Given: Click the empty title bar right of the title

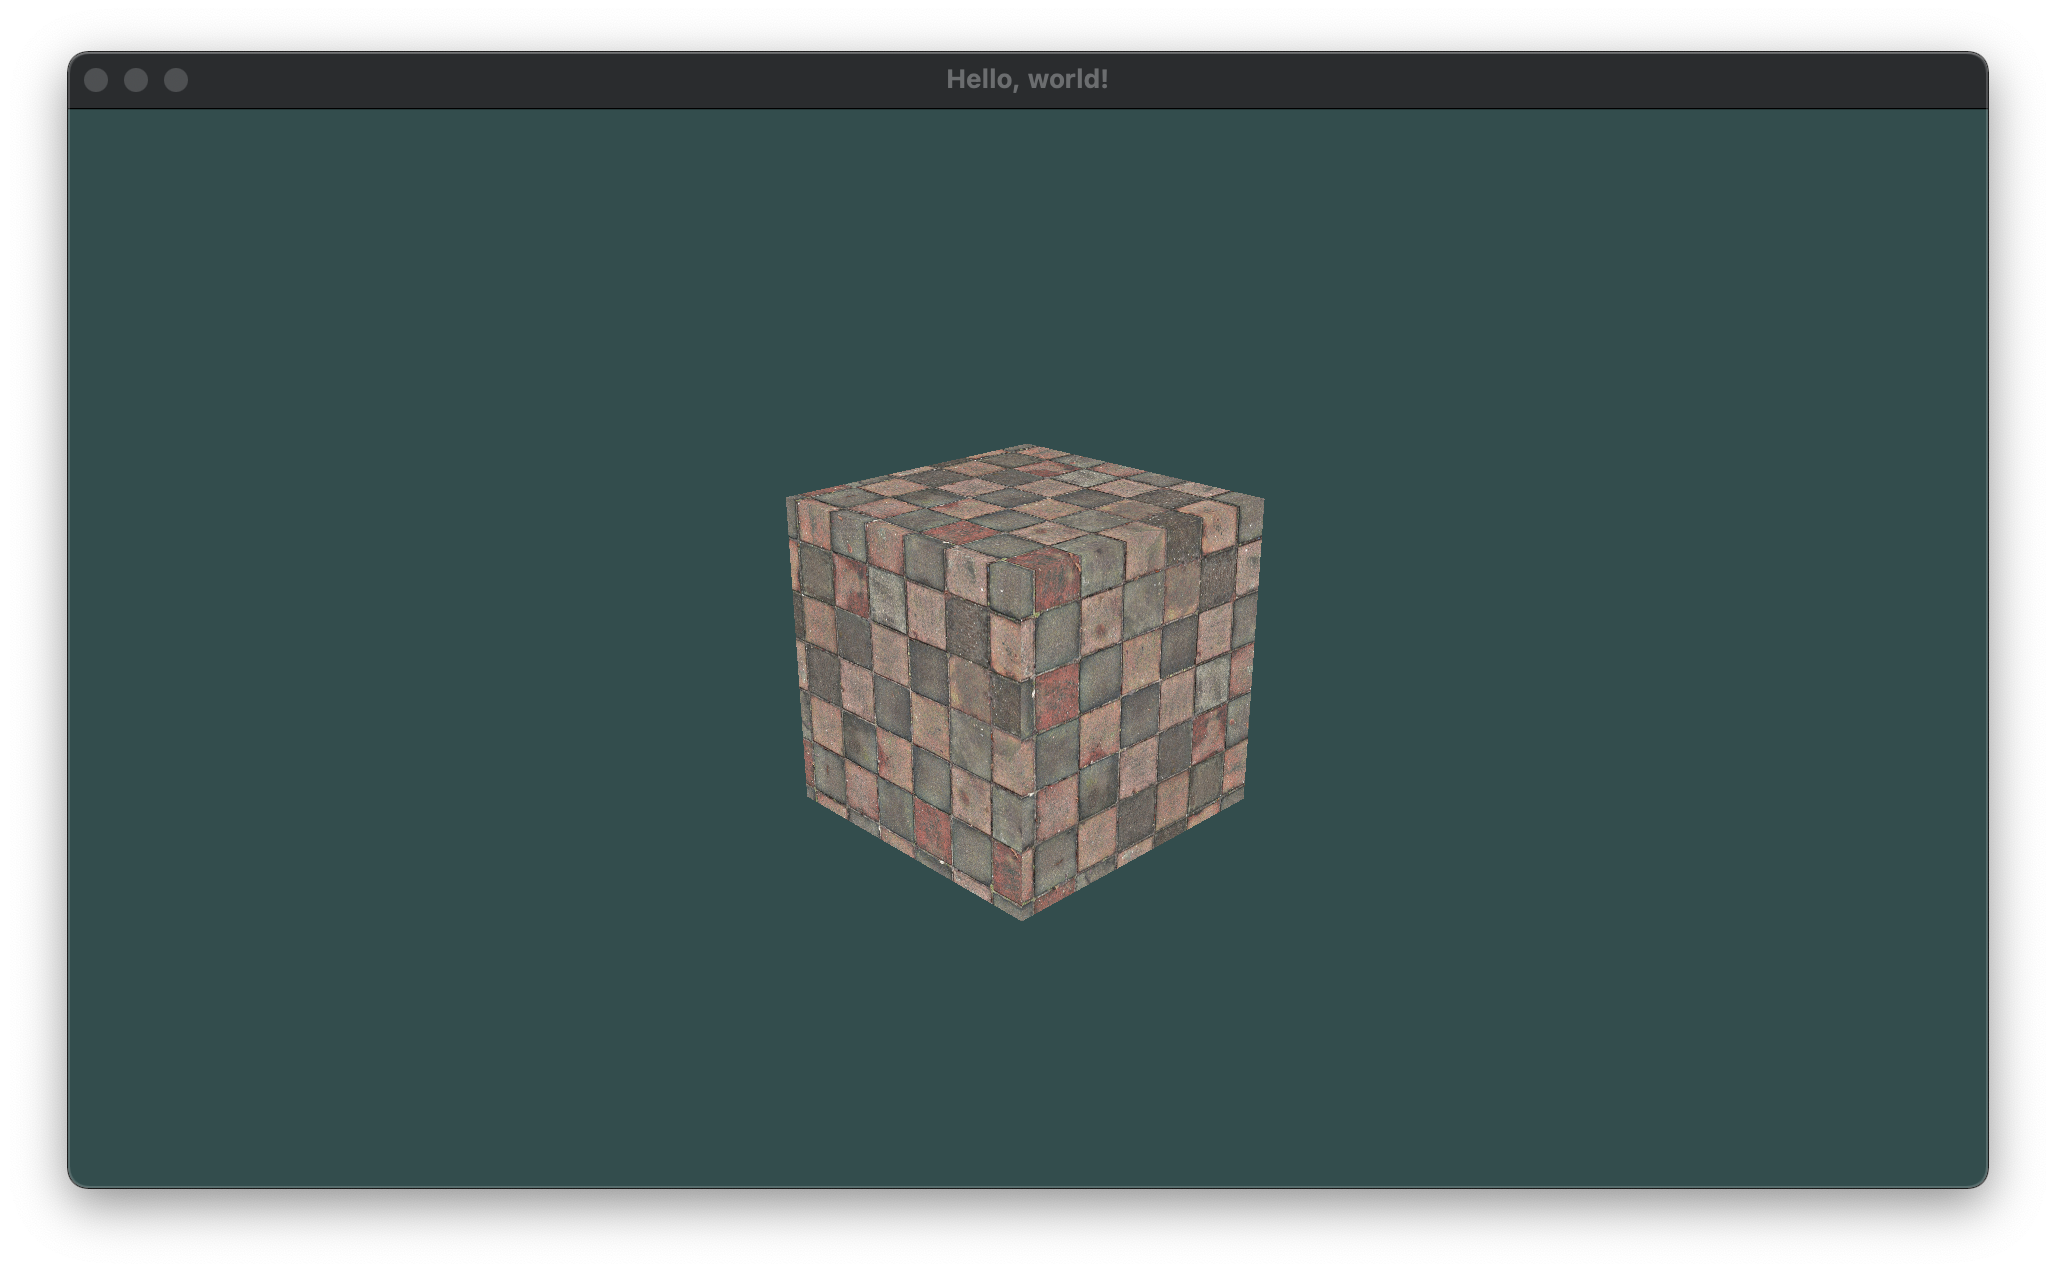Looking at the screenshot, I should 1500,80.
